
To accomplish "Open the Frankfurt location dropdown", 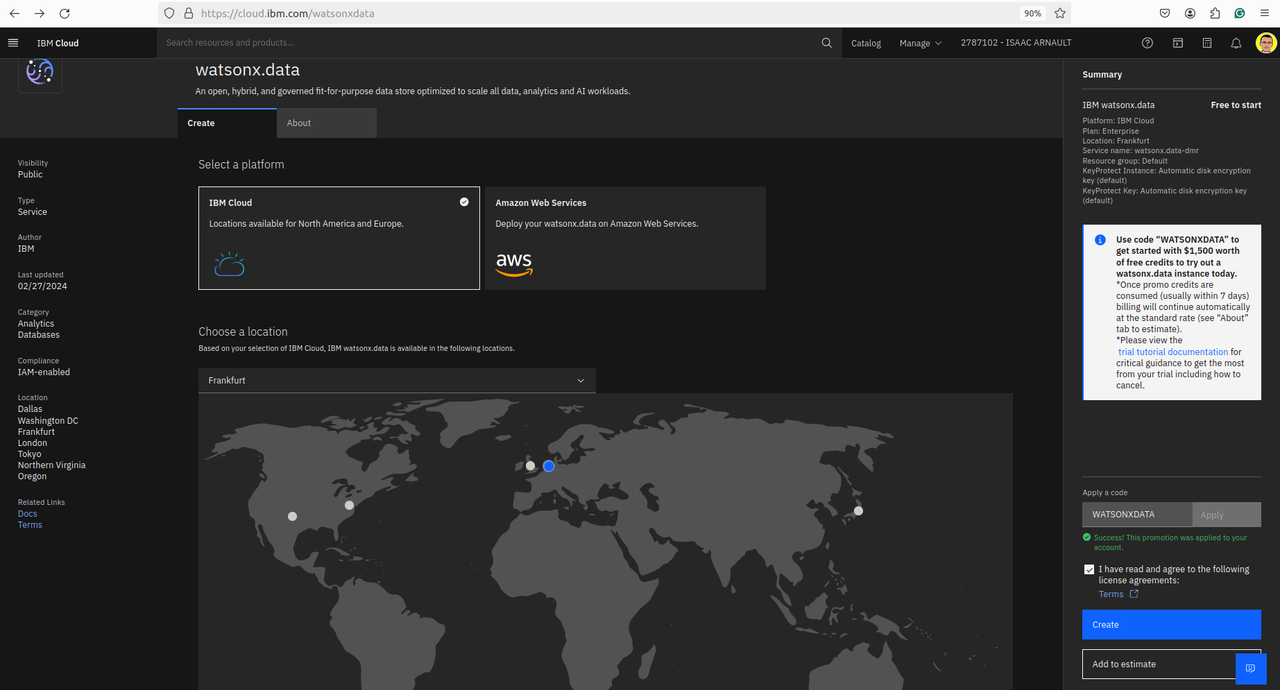I will click(x=397, y=380).
